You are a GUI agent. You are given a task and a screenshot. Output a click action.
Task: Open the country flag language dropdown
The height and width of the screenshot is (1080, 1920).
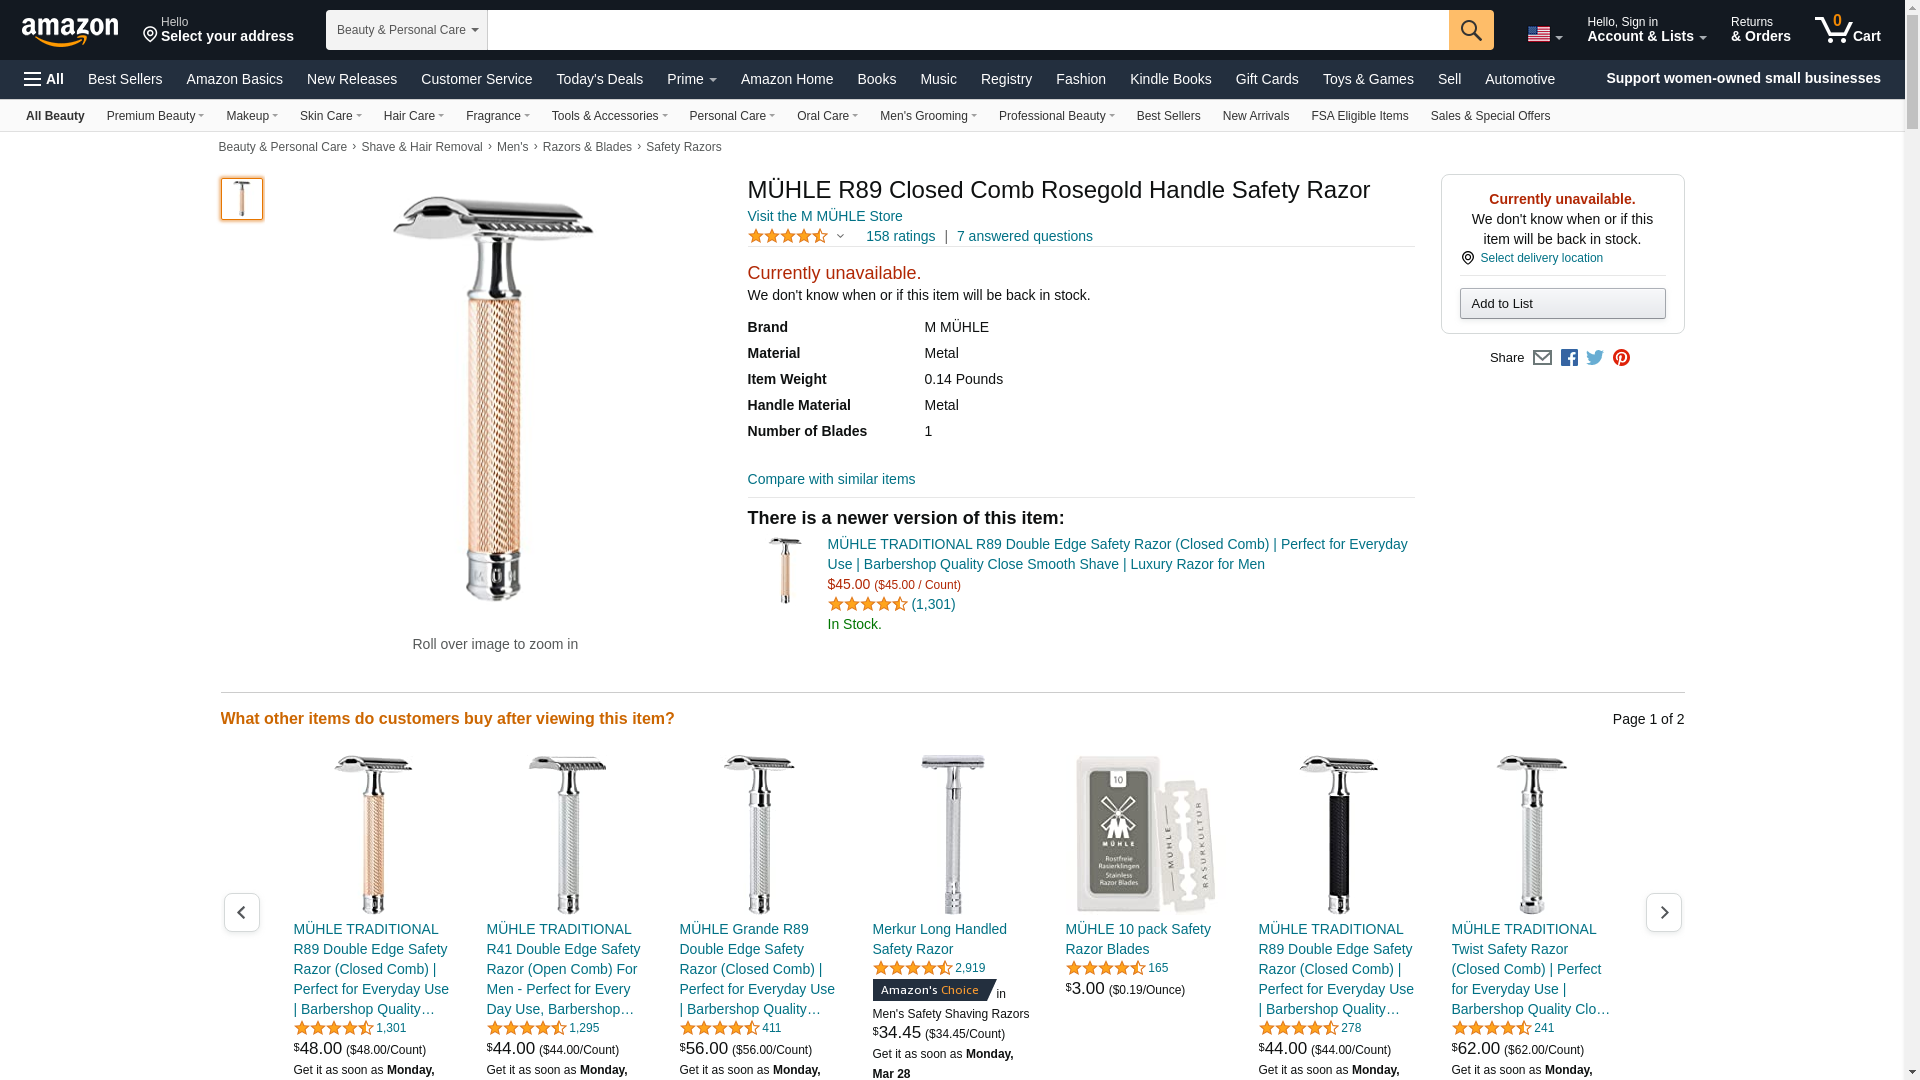(x=1545, y=34)
